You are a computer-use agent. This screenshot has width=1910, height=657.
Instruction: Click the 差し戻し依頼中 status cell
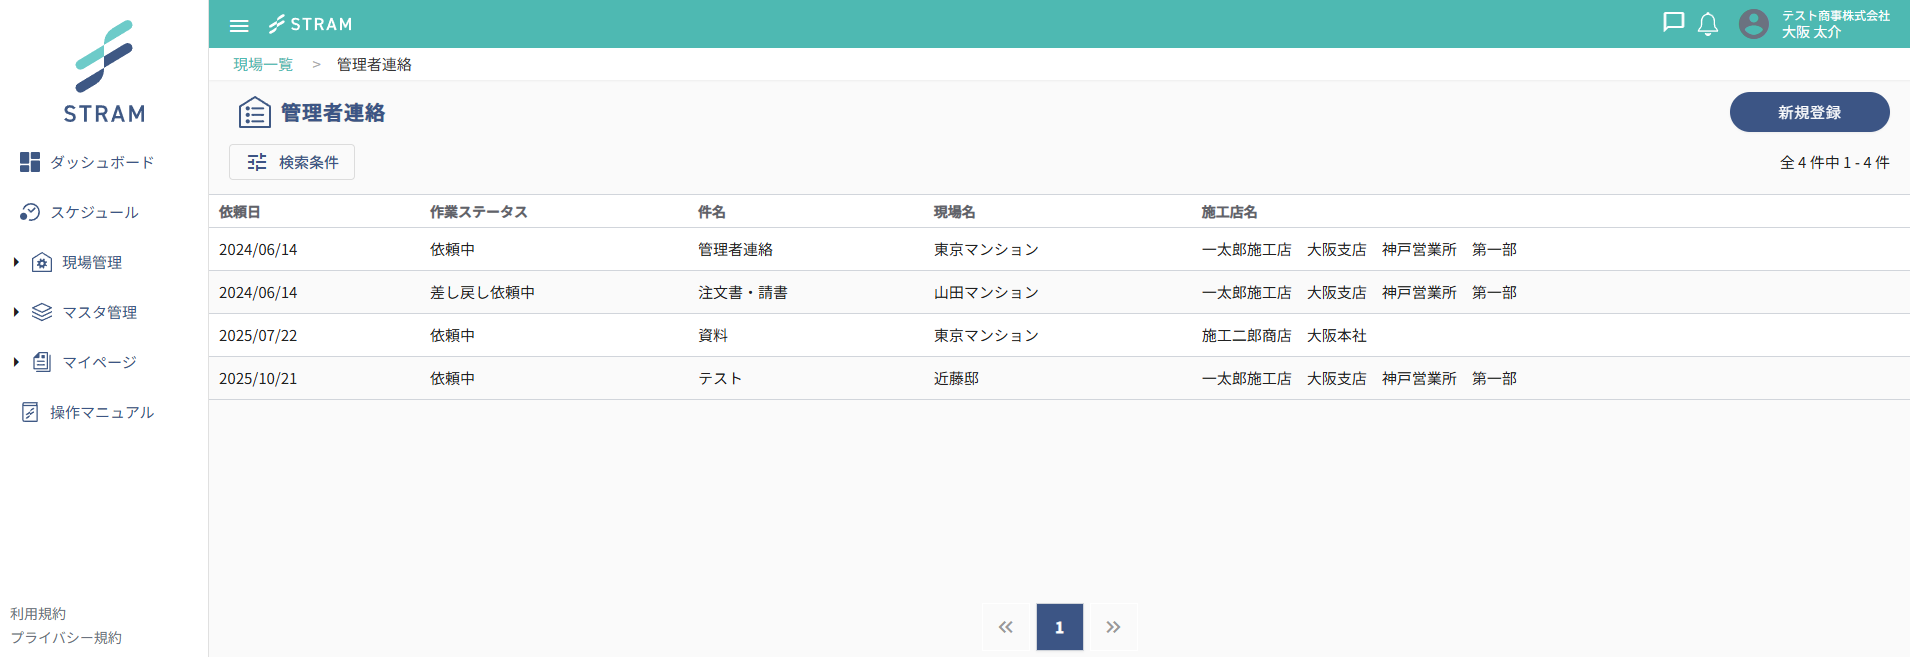pos(482,292)
